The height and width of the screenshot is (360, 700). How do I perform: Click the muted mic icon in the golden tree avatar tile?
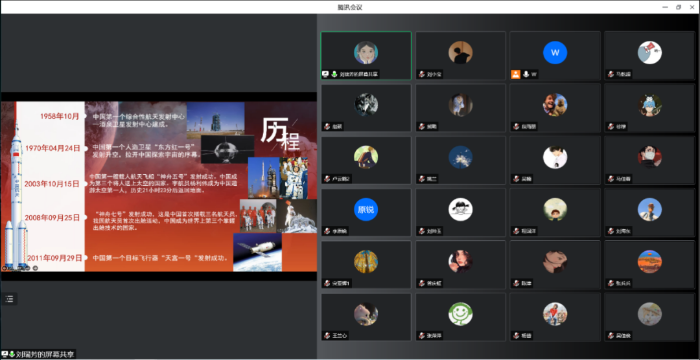(x=326, y=283)
